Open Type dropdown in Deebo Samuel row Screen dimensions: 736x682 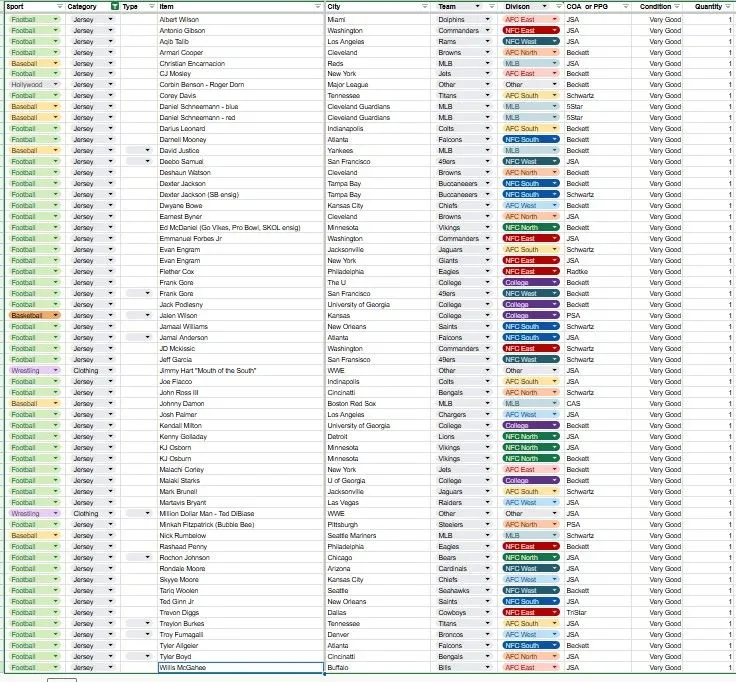pyautogui.click(x=147, y=161)
